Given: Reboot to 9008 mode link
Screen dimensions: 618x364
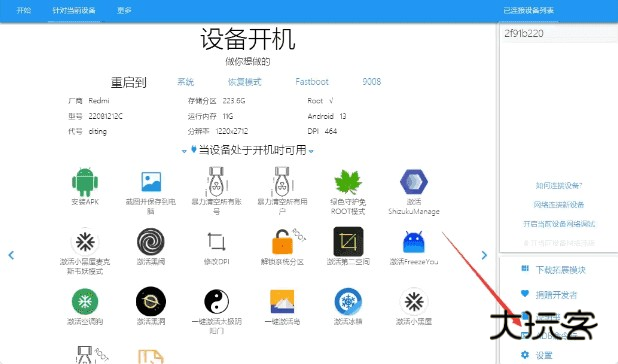Looking at the screenshot, I should point(372,82).
